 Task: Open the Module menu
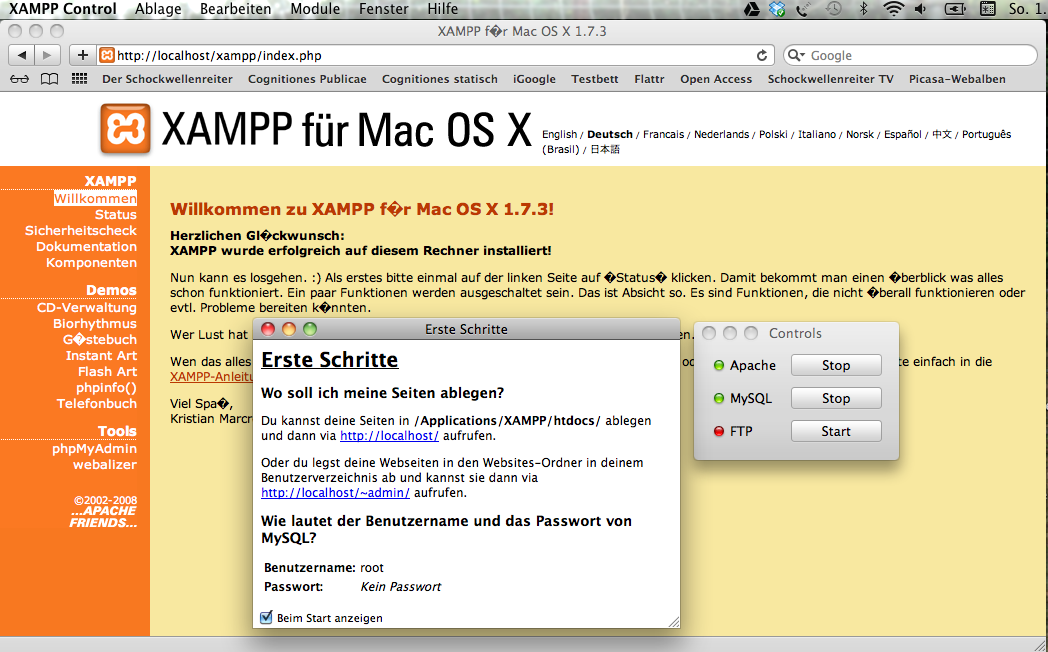(315, 9)
